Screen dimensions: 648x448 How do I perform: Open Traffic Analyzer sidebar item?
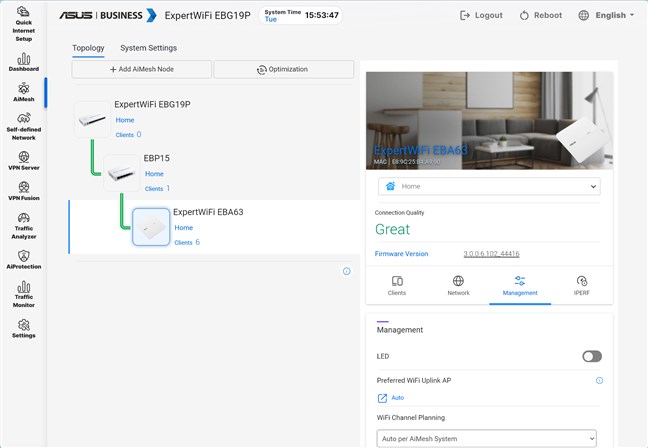pos(24,226)
